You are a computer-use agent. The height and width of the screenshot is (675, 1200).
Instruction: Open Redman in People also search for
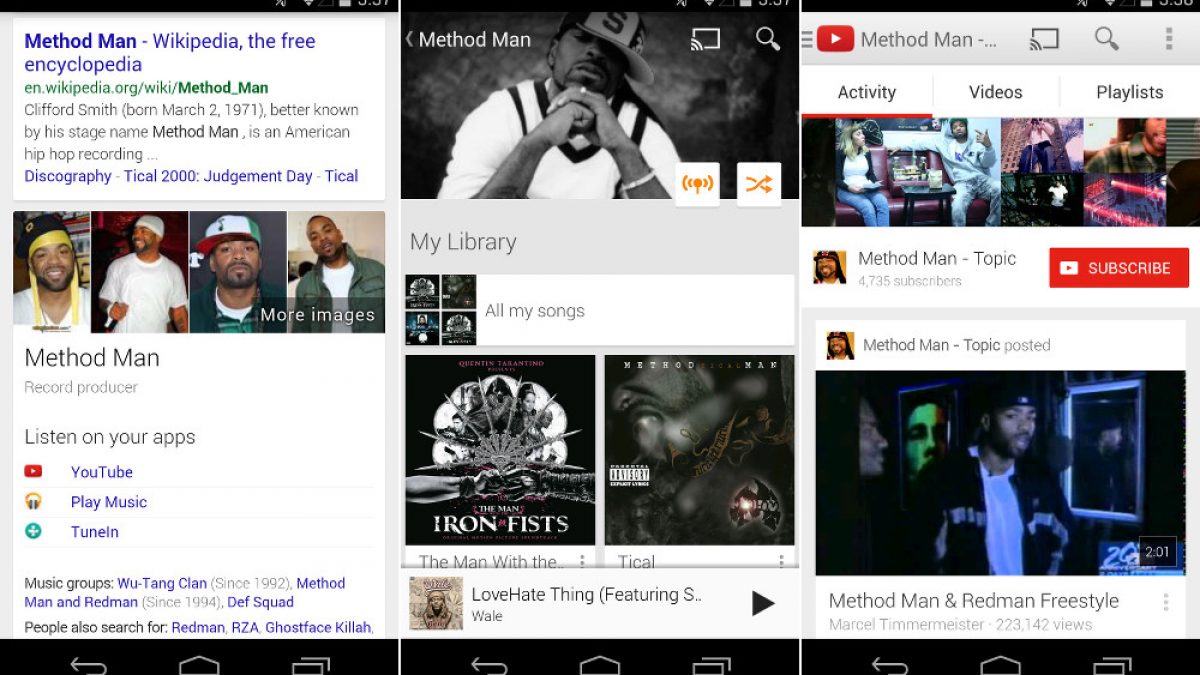[x=198, y=628]
